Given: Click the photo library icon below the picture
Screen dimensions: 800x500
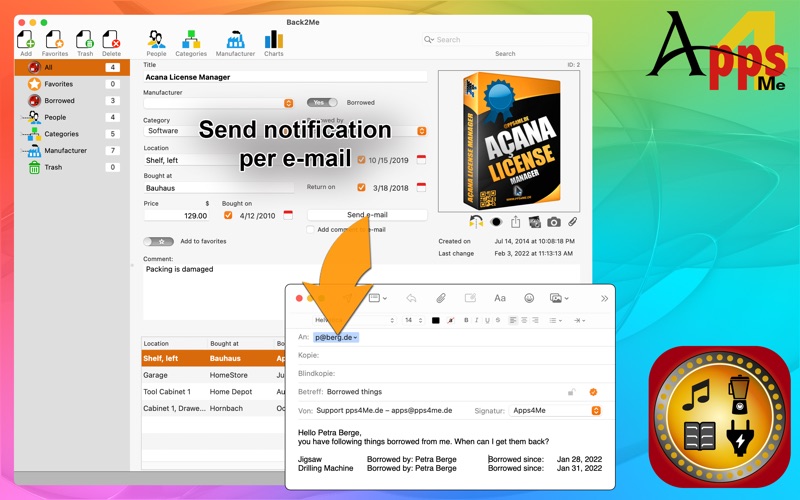Looking at the screenshot, I should pyautogui.click(x=535, y=222).
